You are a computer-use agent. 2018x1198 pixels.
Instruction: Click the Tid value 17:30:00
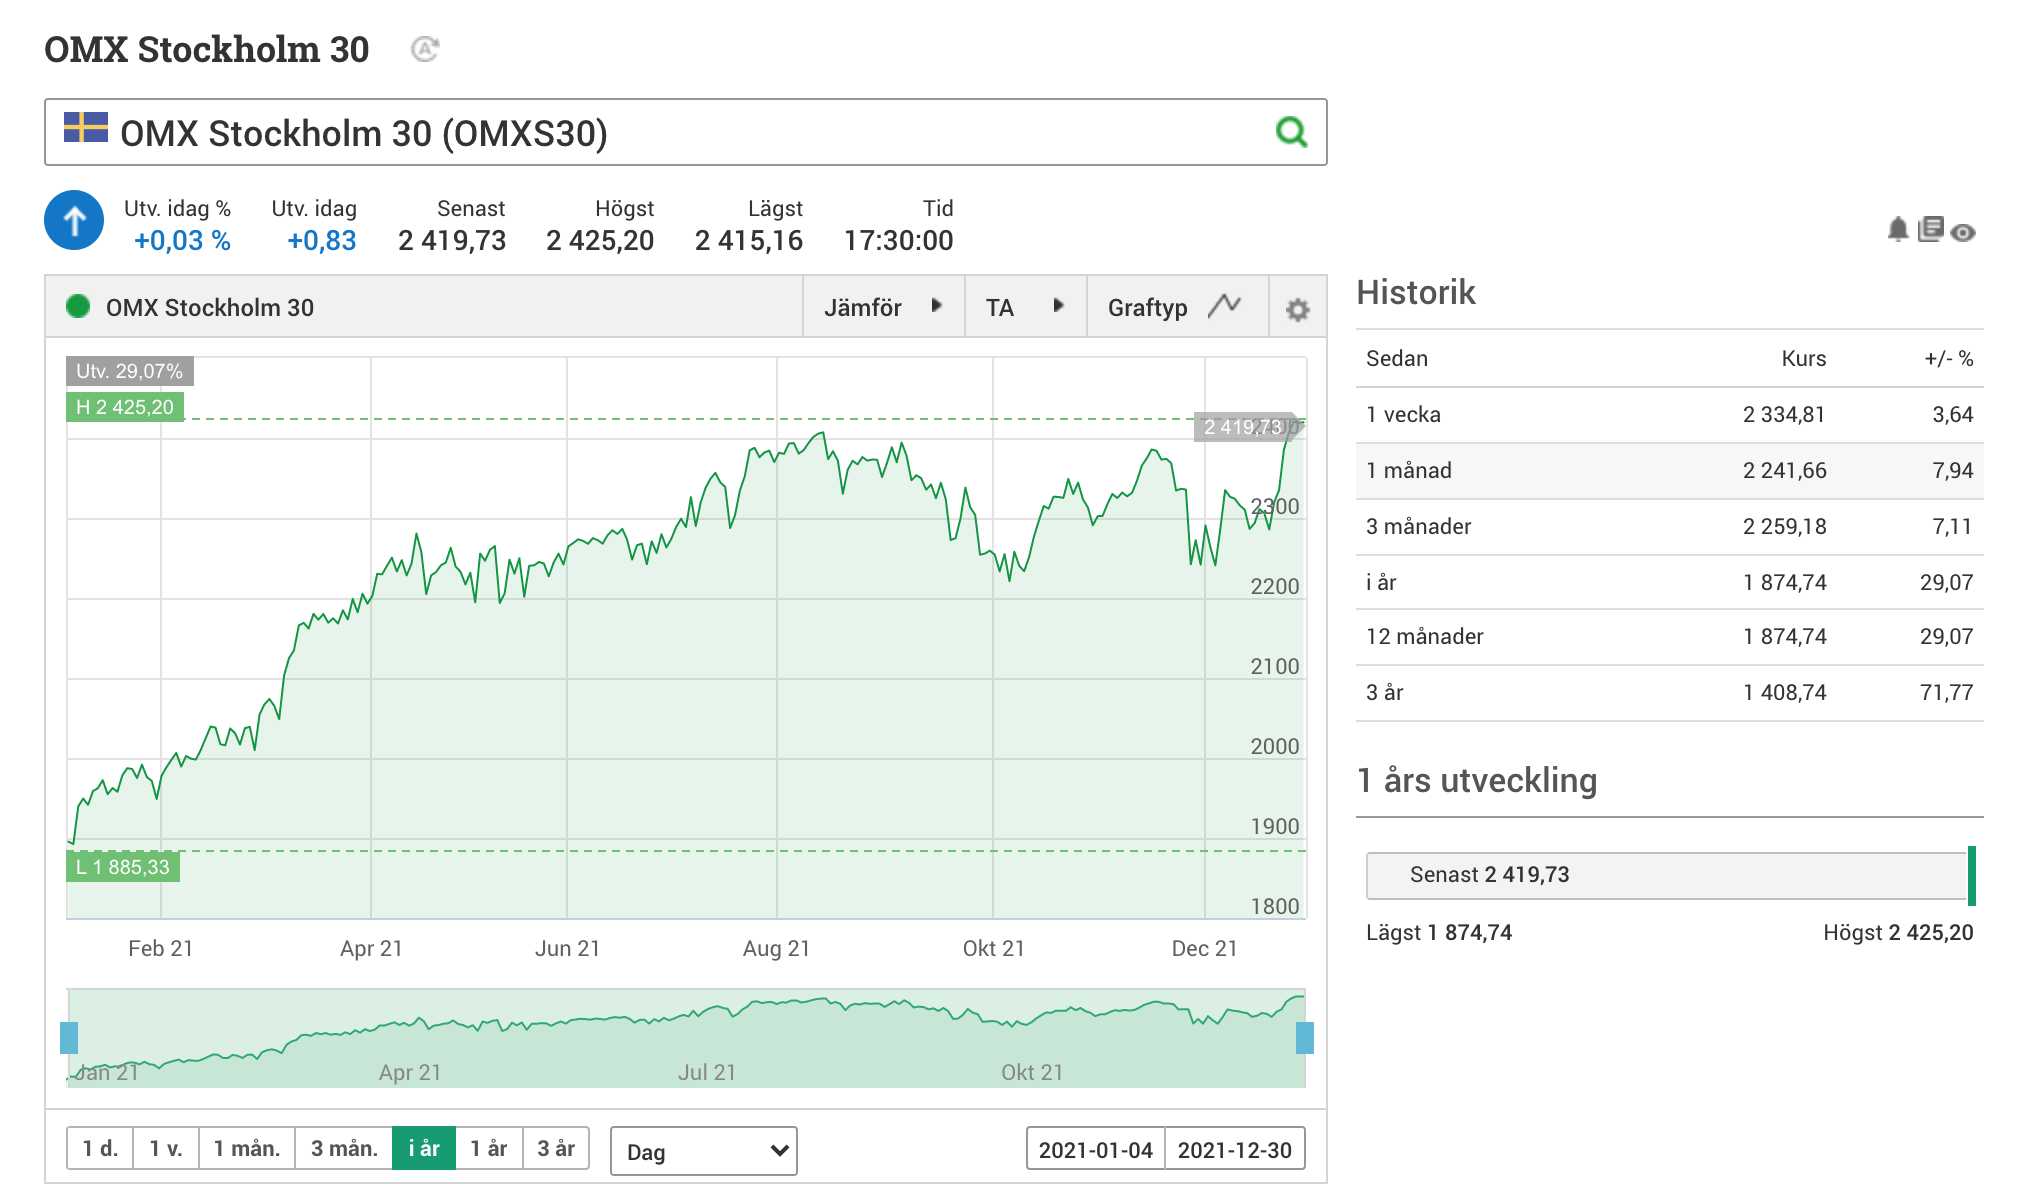[x=898, y=241]
